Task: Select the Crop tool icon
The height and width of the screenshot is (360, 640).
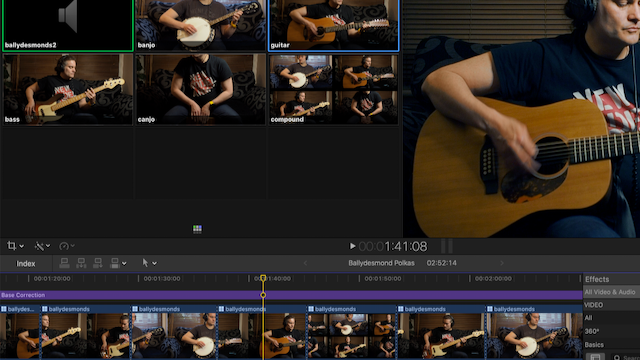Action: point(11,246)
